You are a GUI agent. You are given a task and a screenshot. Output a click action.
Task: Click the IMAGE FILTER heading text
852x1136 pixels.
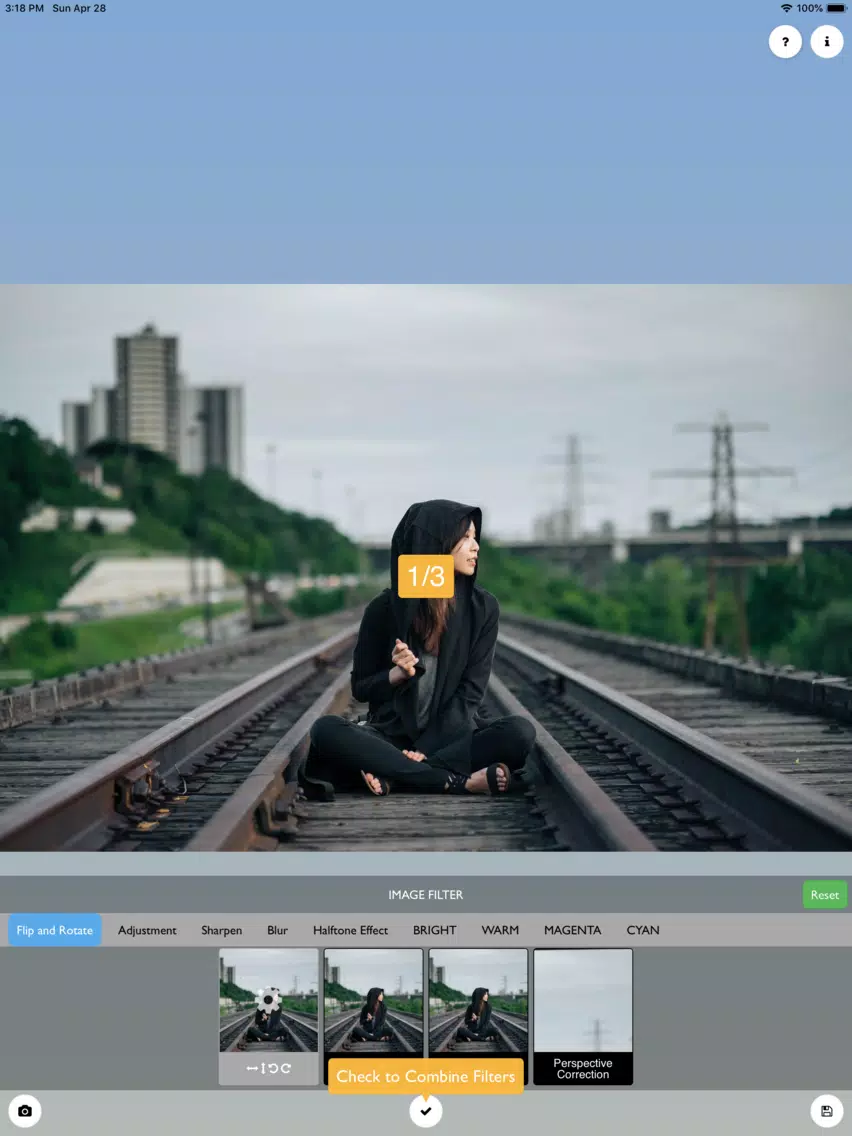(425, 895)
